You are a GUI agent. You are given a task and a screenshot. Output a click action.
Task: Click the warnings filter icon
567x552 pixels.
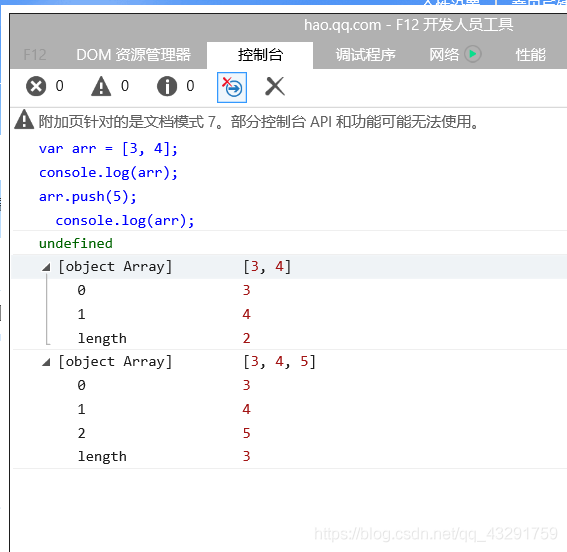pos(101,86)
